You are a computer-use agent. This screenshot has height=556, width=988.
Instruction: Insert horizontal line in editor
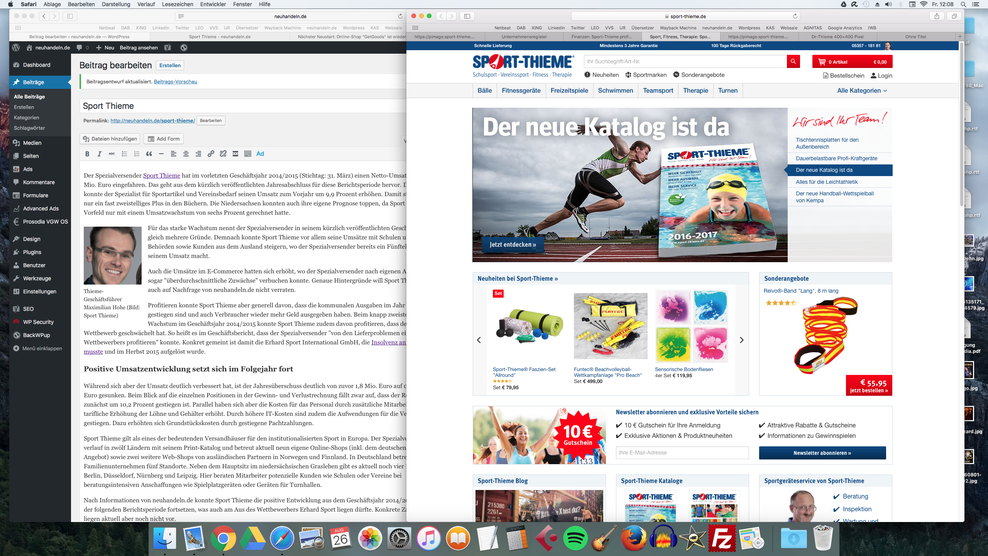[161, 154]
